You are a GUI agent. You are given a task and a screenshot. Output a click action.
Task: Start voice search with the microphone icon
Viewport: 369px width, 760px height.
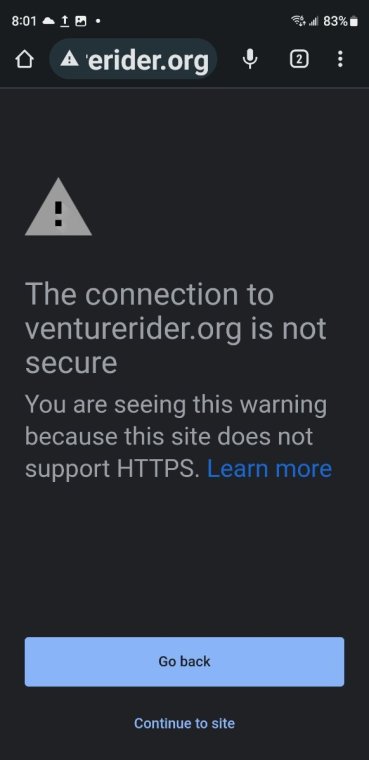click(250, 60)
